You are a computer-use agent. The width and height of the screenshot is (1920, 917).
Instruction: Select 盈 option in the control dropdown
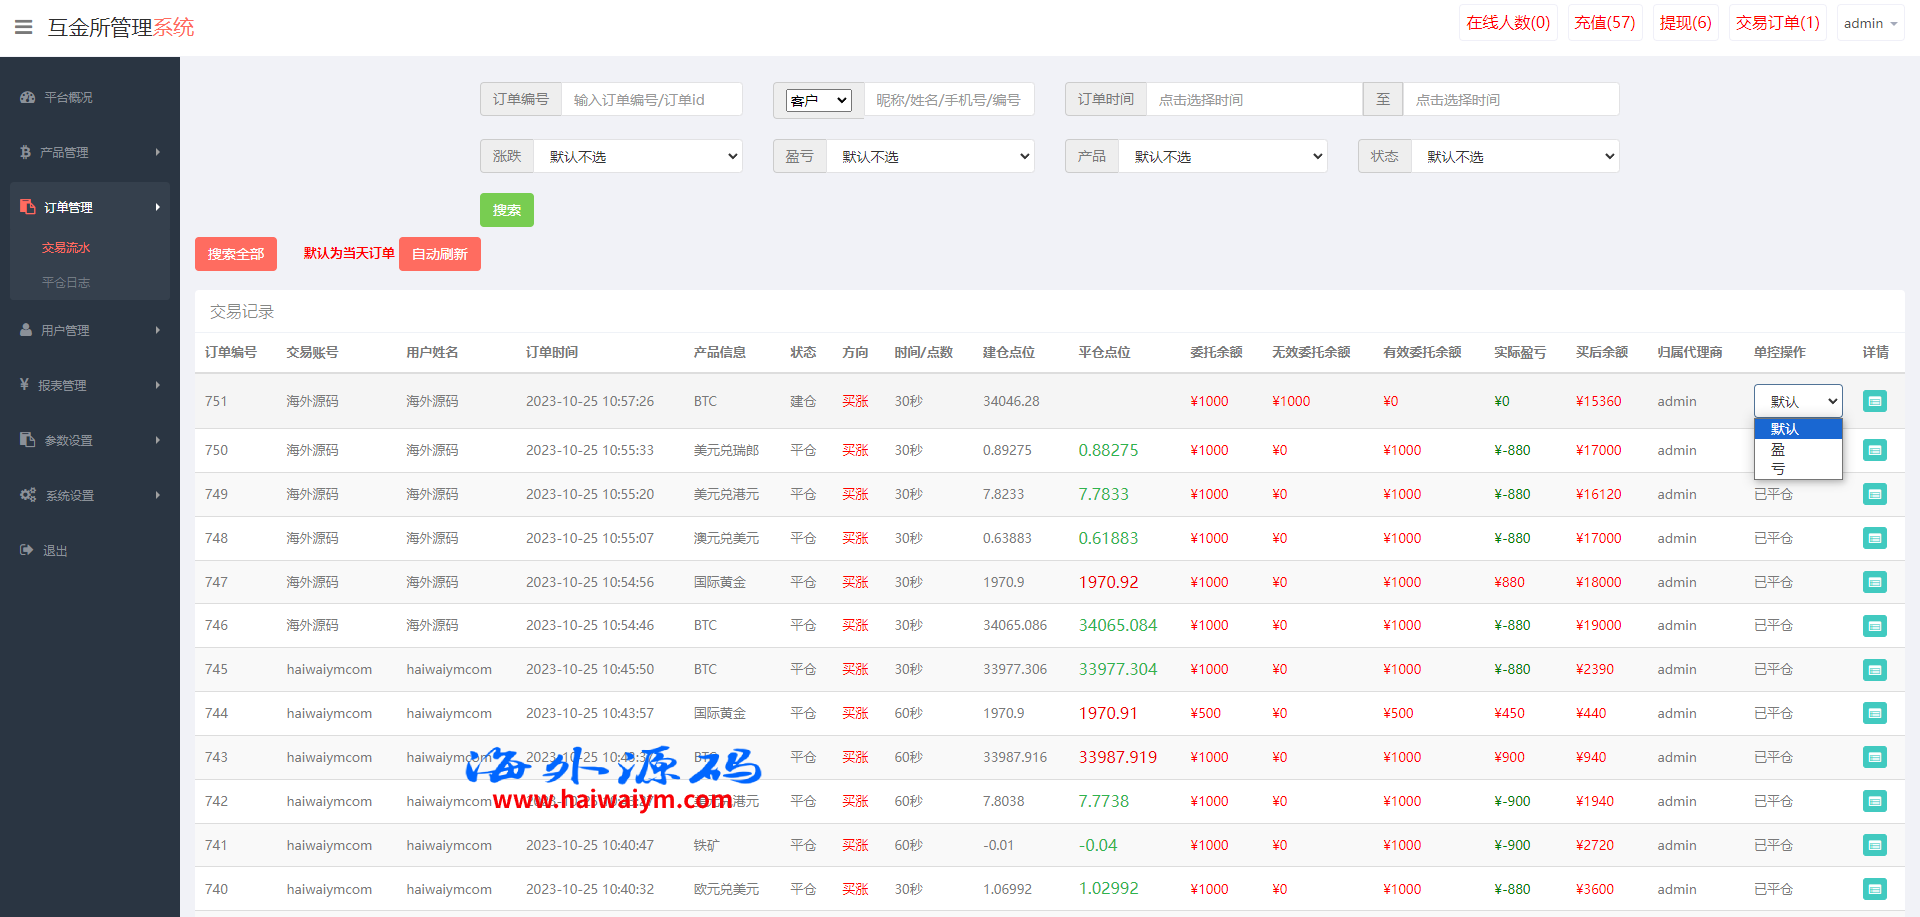coord(1778,450)
